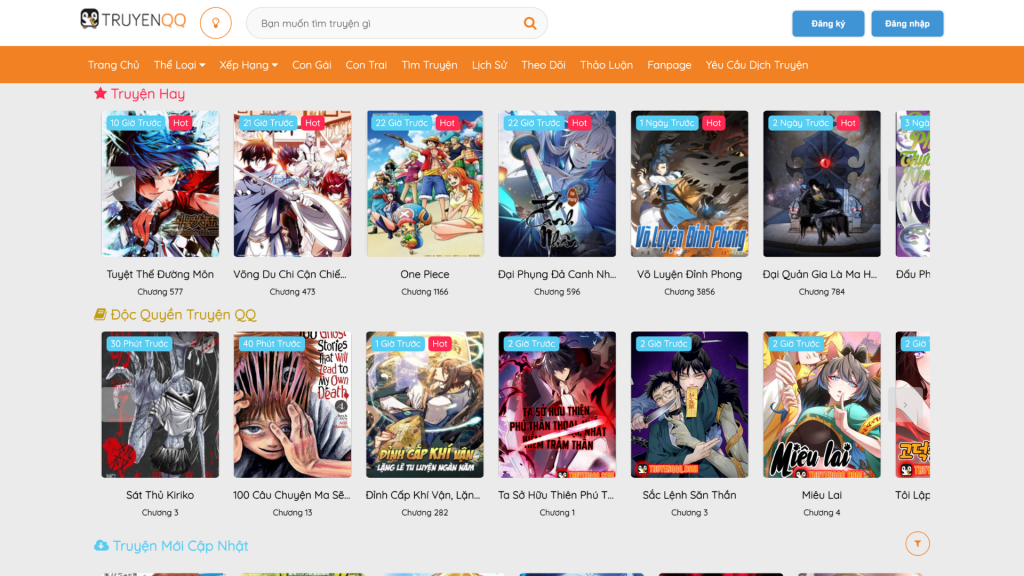The image size is (1024, 576).
Task: Open the filter icon beside Truyện Mới Cập Nhật
Action: 917,543
